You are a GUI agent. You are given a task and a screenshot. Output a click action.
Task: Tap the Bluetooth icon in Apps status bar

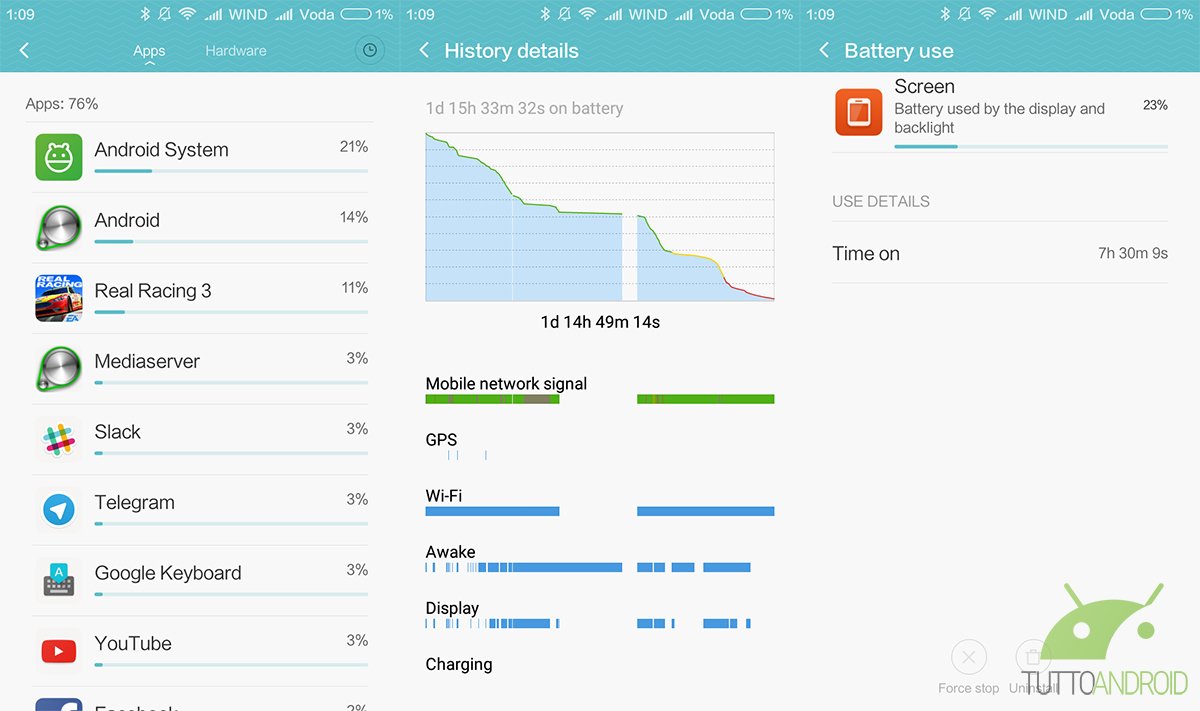[x=145, y=14]
